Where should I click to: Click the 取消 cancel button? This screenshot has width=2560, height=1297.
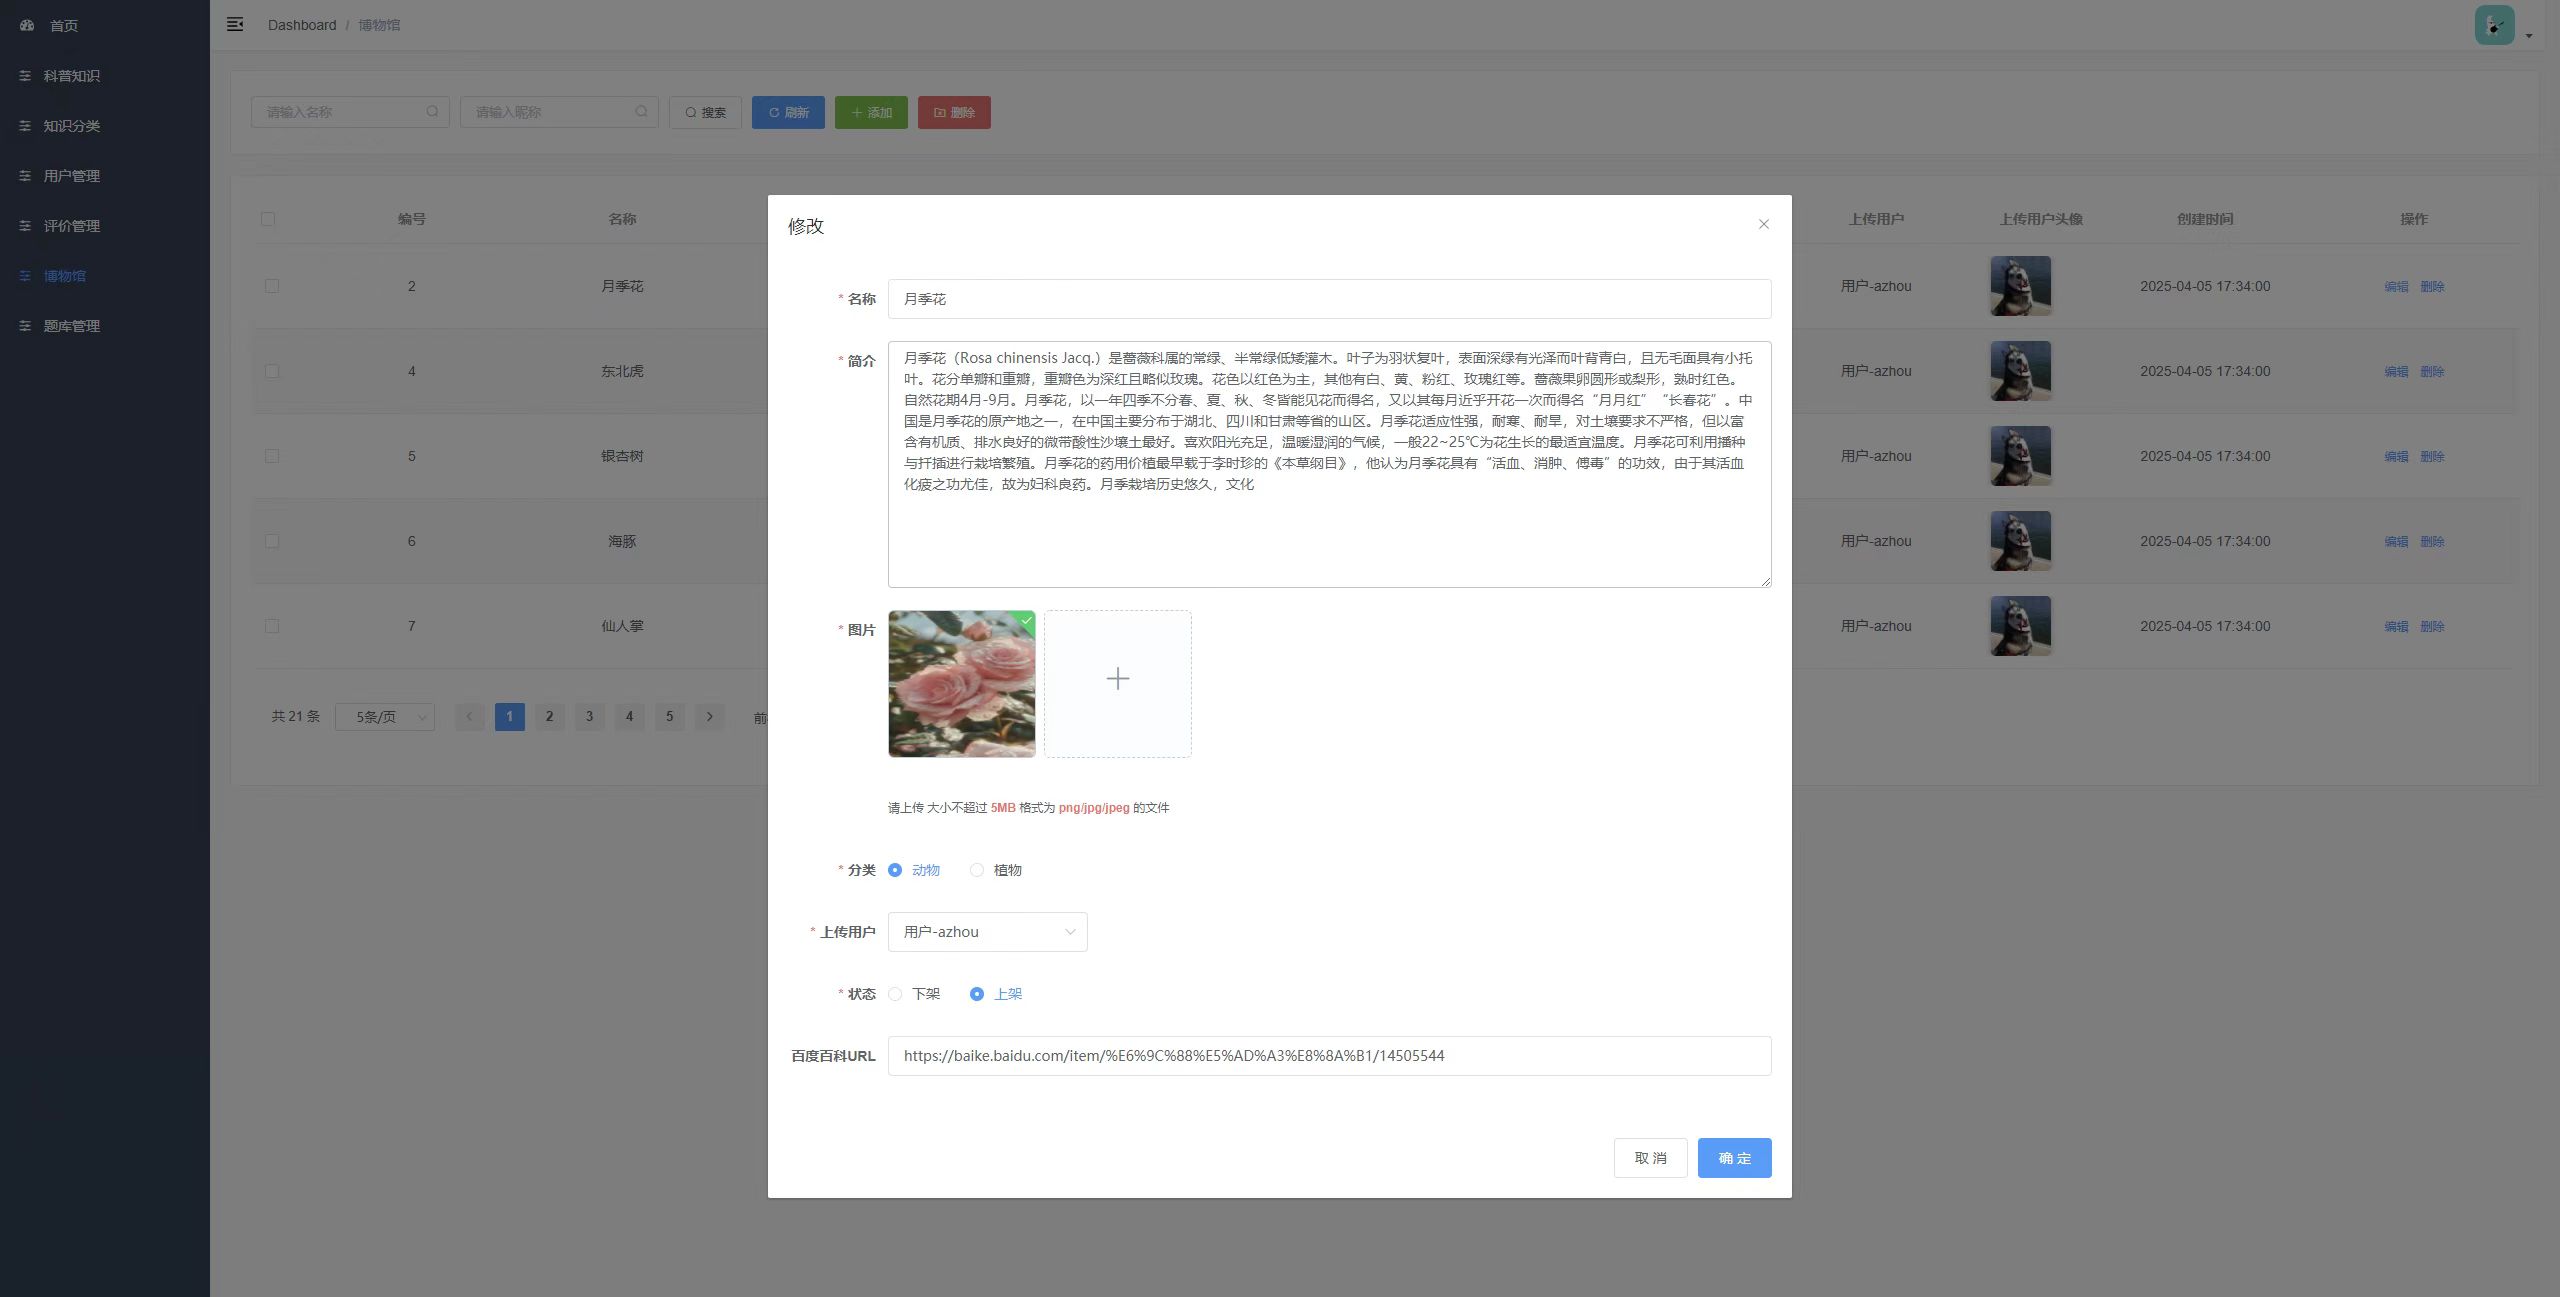pyautogui.click(x=1650, y=1158)
